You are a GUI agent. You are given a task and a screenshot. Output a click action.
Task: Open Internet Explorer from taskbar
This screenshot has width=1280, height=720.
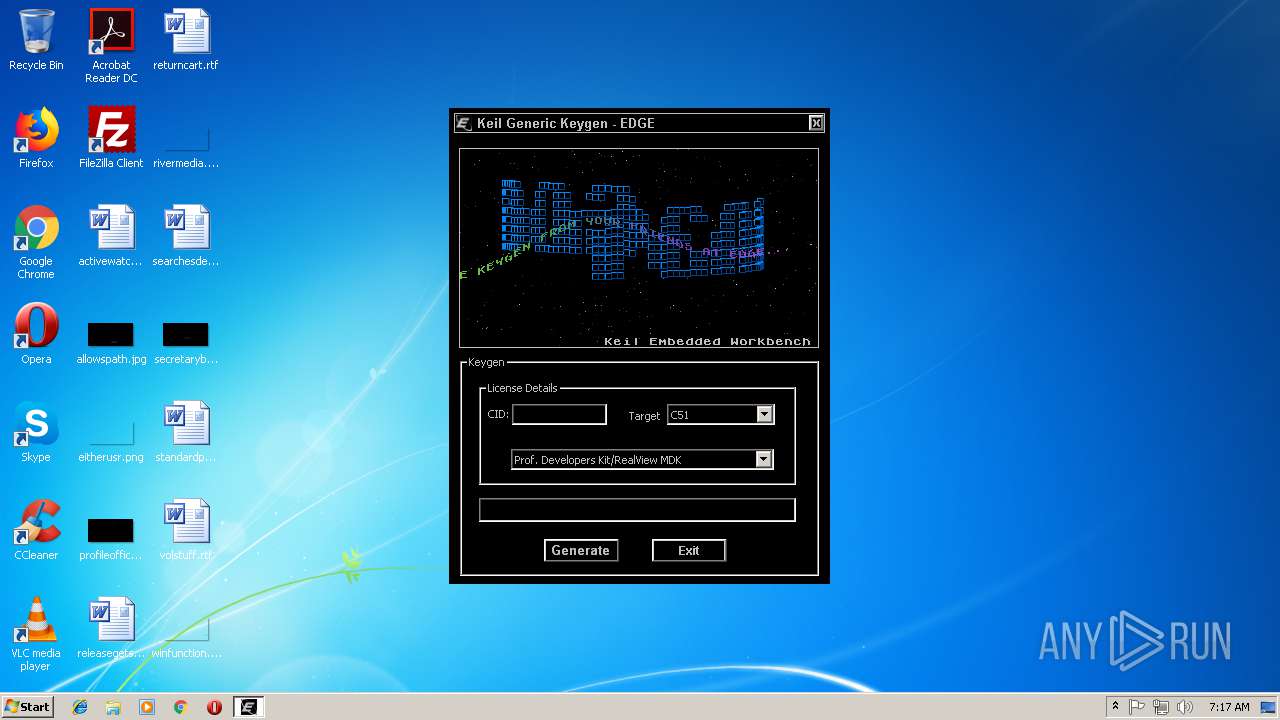(x=80, y=706)
